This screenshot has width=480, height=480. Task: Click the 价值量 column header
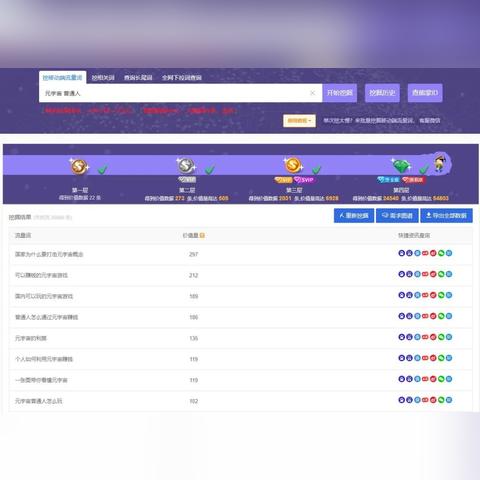(191, 235)
